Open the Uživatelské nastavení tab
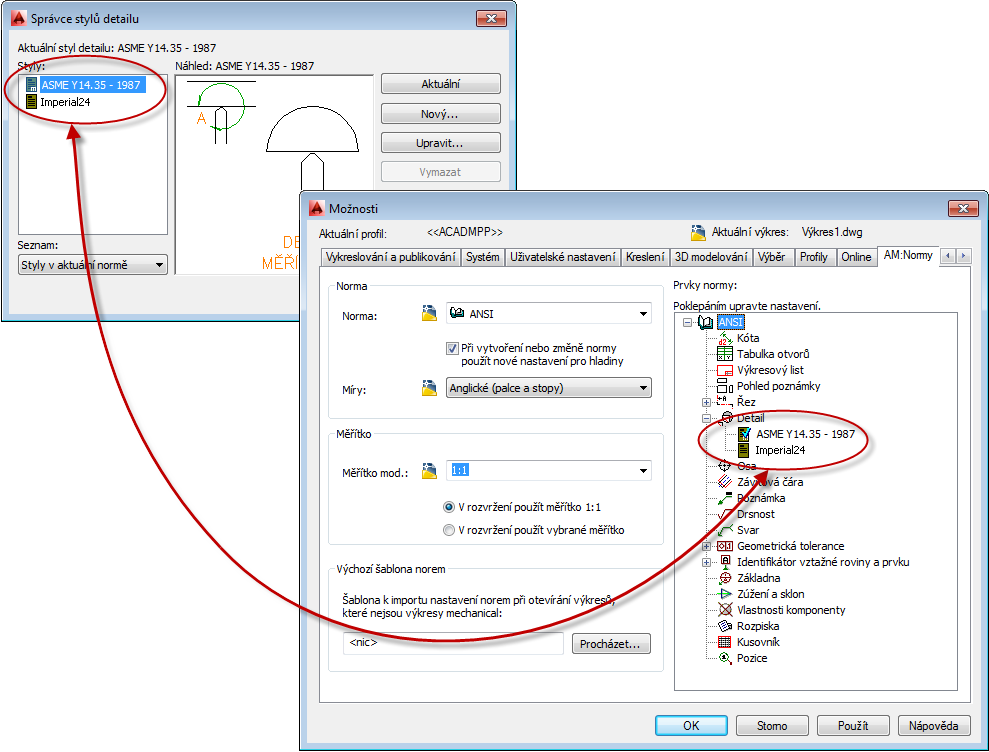 click(x=563, y=257)
